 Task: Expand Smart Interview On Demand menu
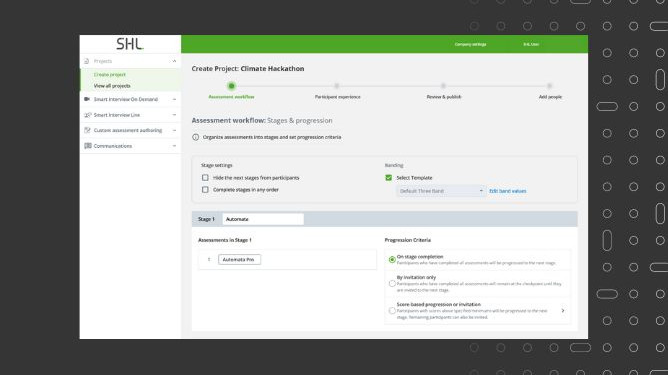click(x=174, y=99)
